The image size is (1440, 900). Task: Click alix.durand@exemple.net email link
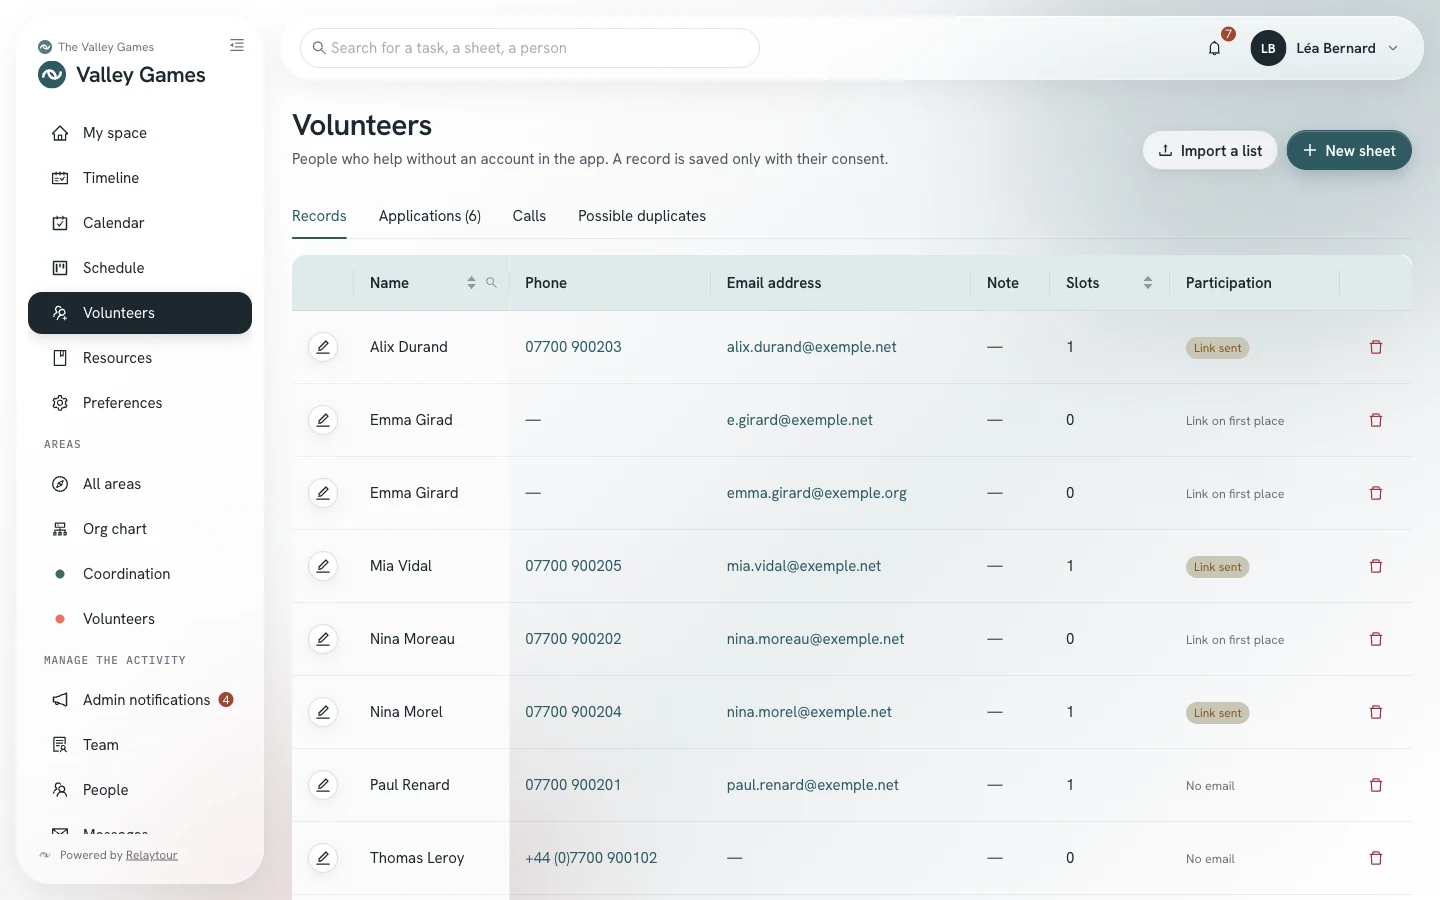[x=811, y=347]
